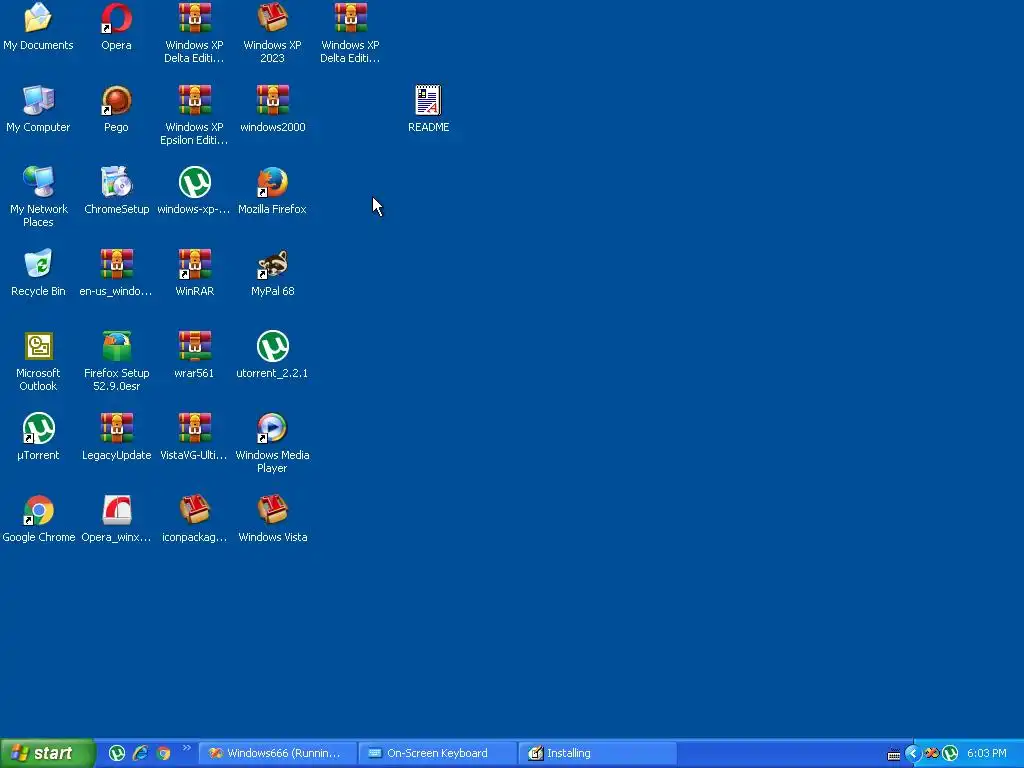This screenshot has width=1024, height=768.
Task: Launch µTorrent from the Quick Launch bar
Action: pyautogui.click(x=117, y=753)
